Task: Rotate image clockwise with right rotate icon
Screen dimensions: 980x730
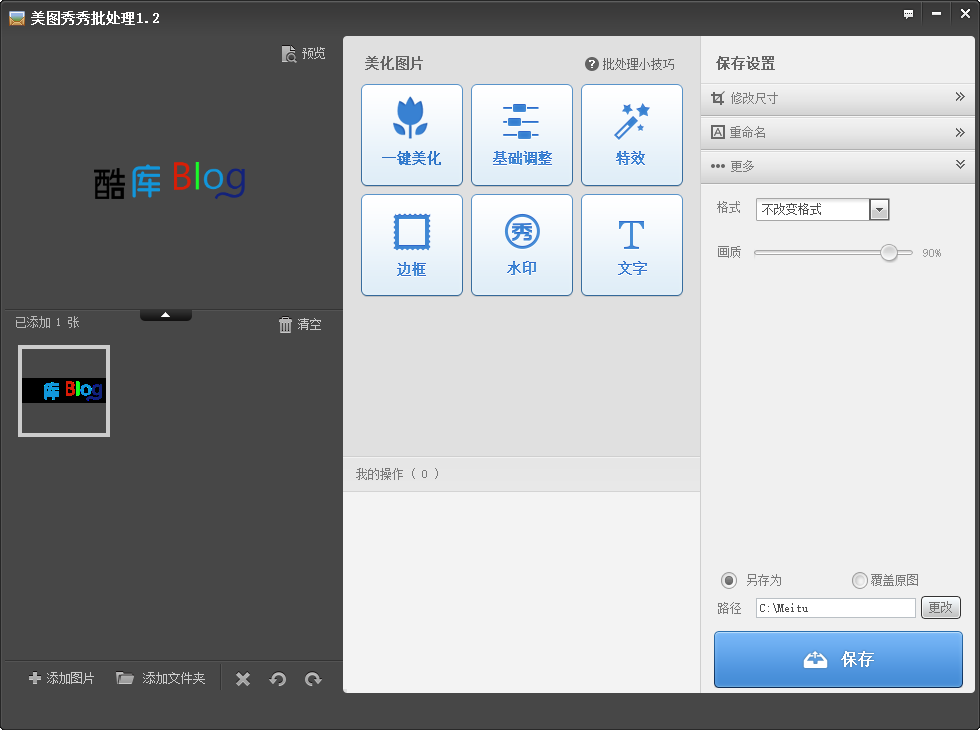Action: (x=313, y=679)
